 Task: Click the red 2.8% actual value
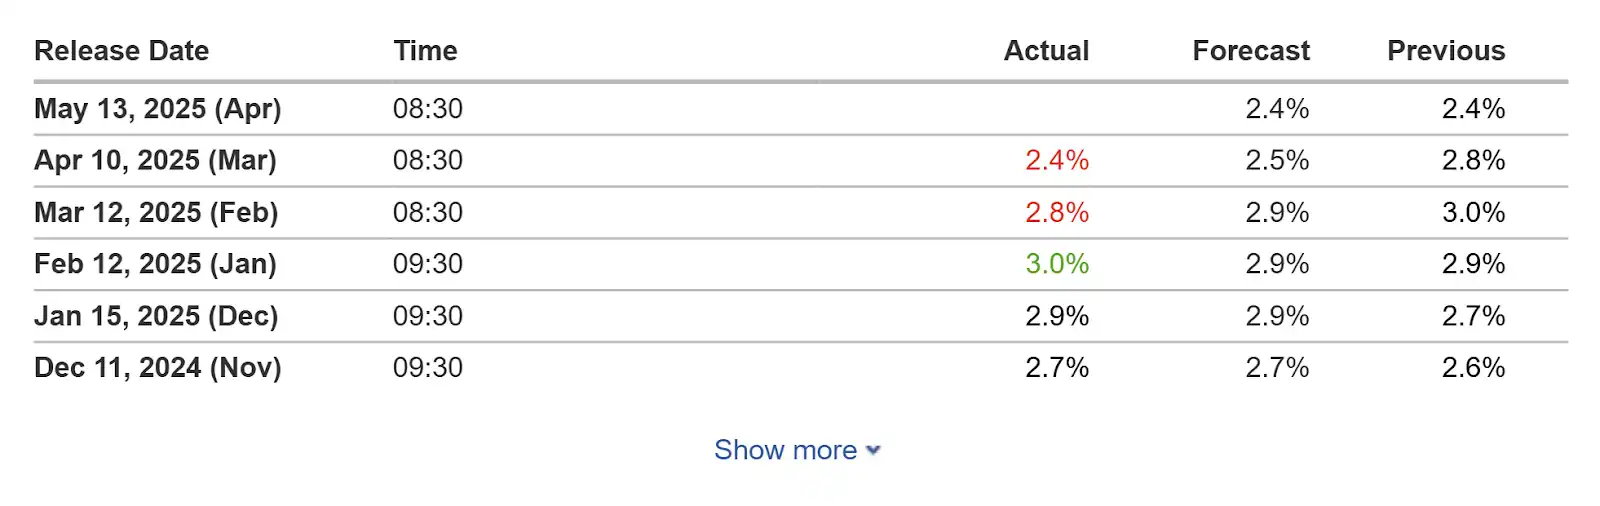pyautogui.click(x=1056, y=213)
